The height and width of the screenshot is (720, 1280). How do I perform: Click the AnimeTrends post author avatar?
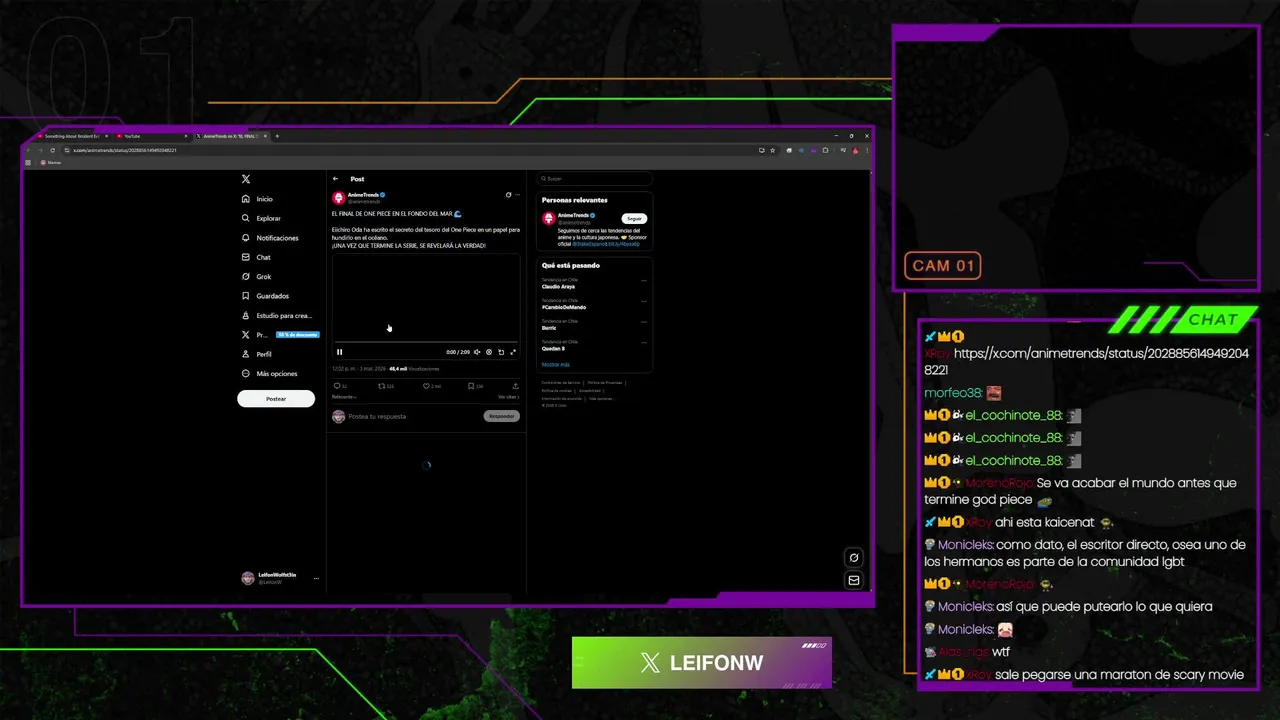click(338, 198)
